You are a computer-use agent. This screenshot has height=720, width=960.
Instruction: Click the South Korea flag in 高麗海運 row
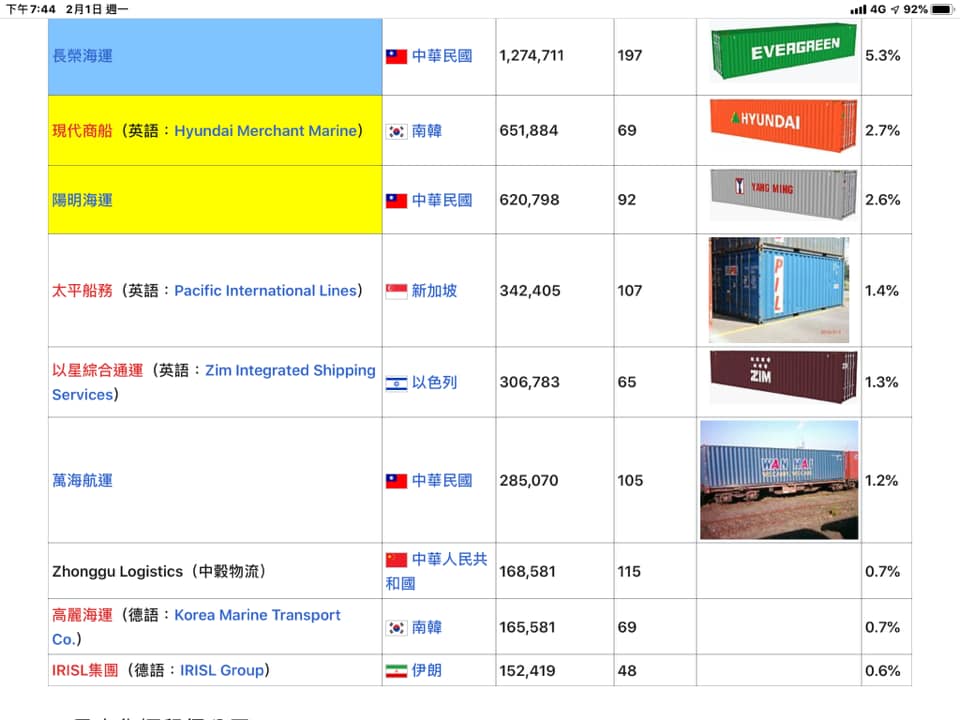click(396, 628)
